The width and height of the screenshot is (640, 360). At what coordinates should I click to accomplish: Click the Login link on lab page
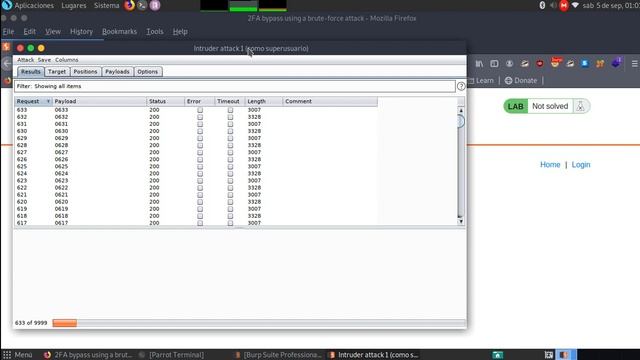pos(581,164)
